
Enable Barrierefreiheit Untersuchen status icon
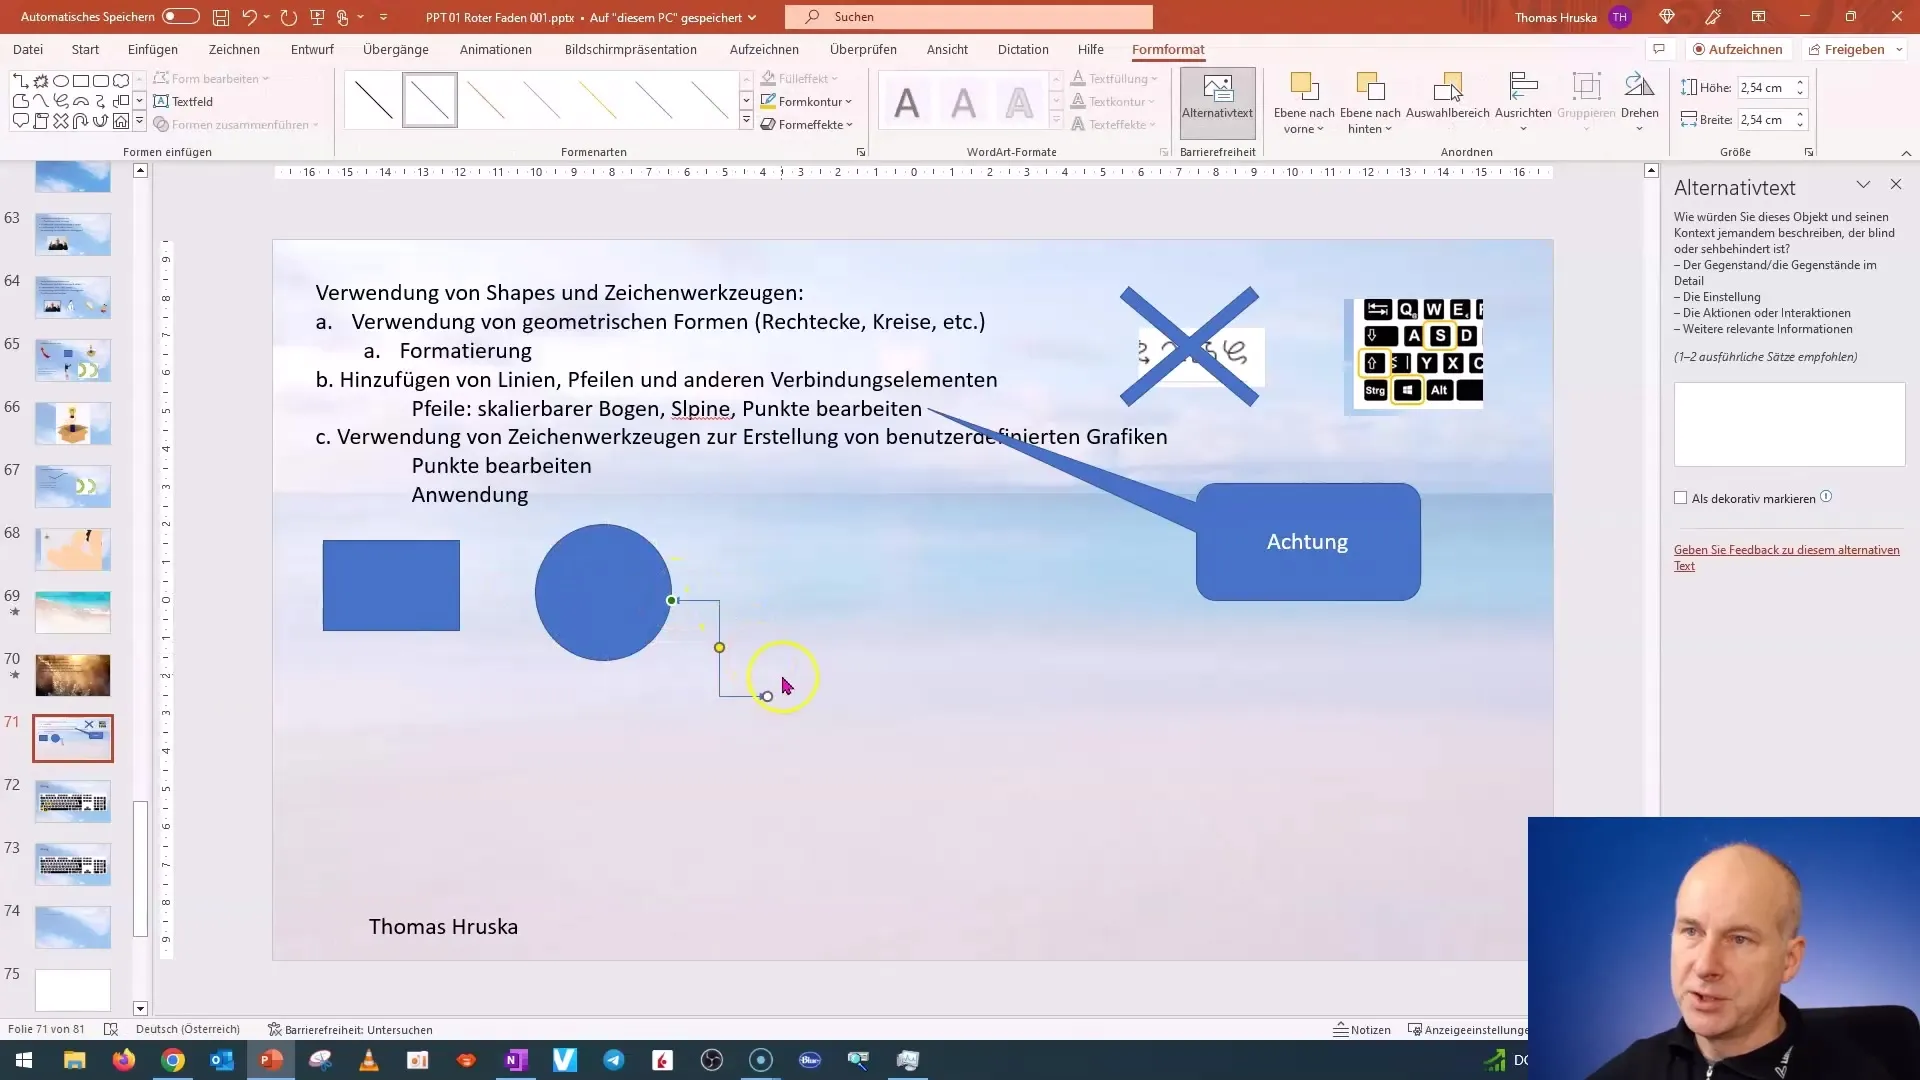pos(268,1029)
